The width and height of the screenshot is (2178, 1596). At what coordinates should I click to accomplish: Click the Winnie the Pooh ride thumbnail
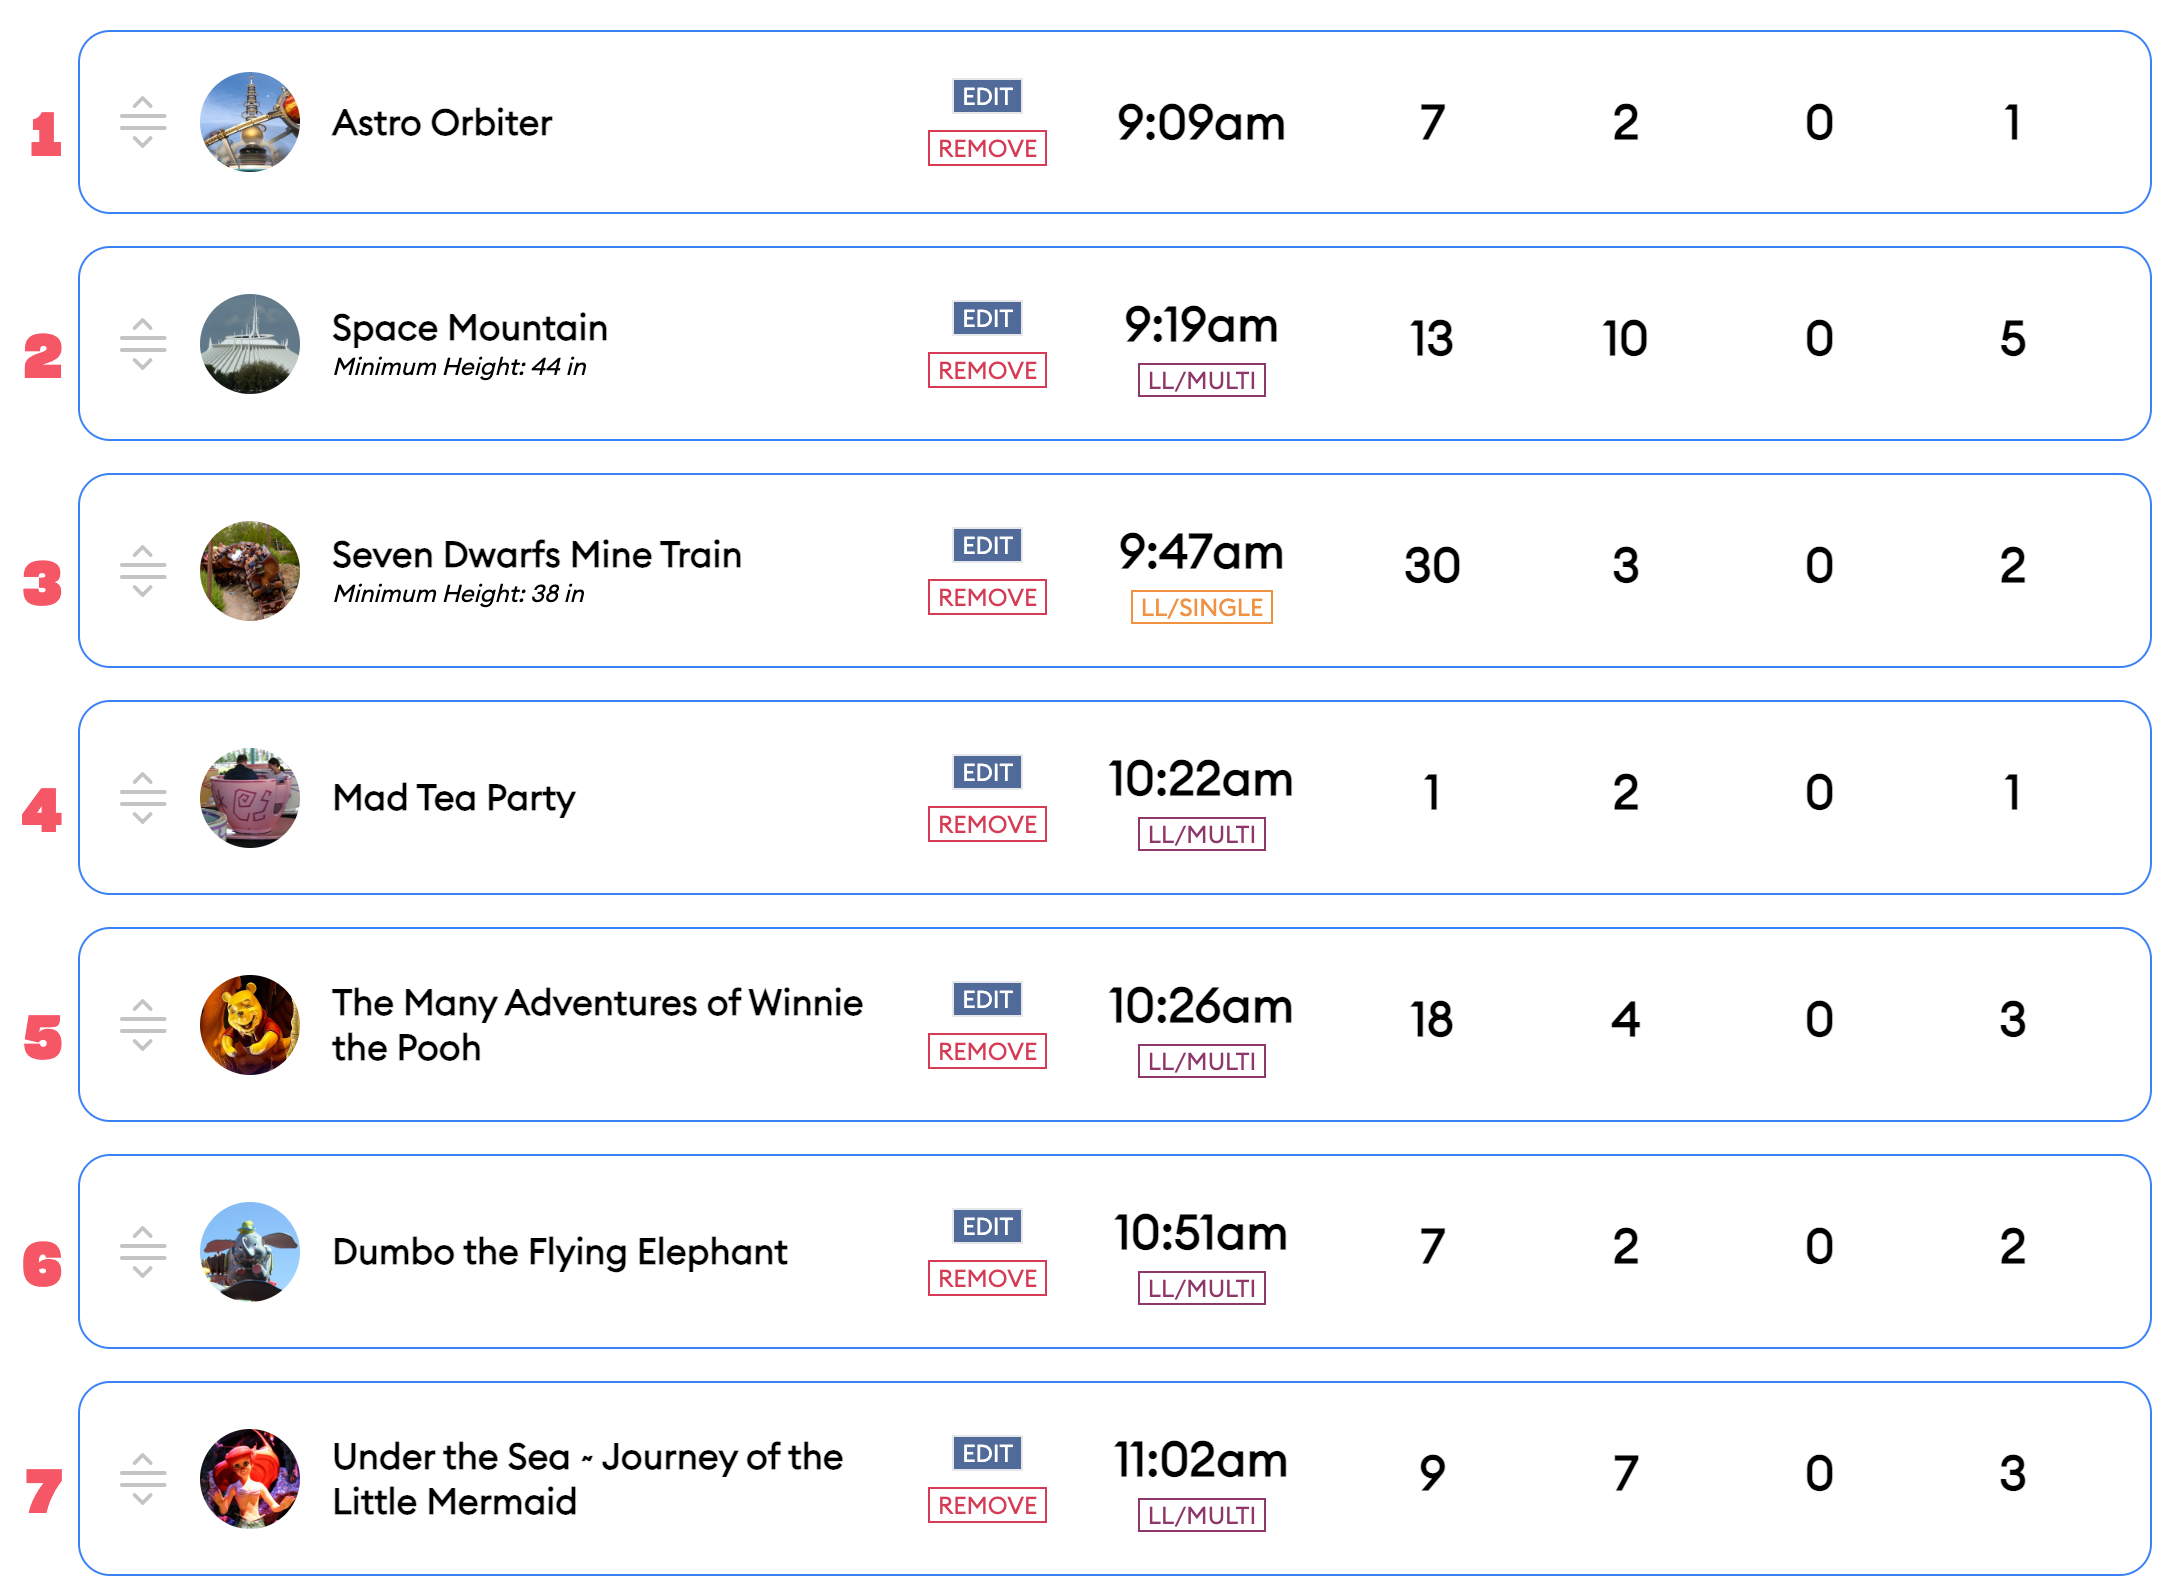(250, 1025)
